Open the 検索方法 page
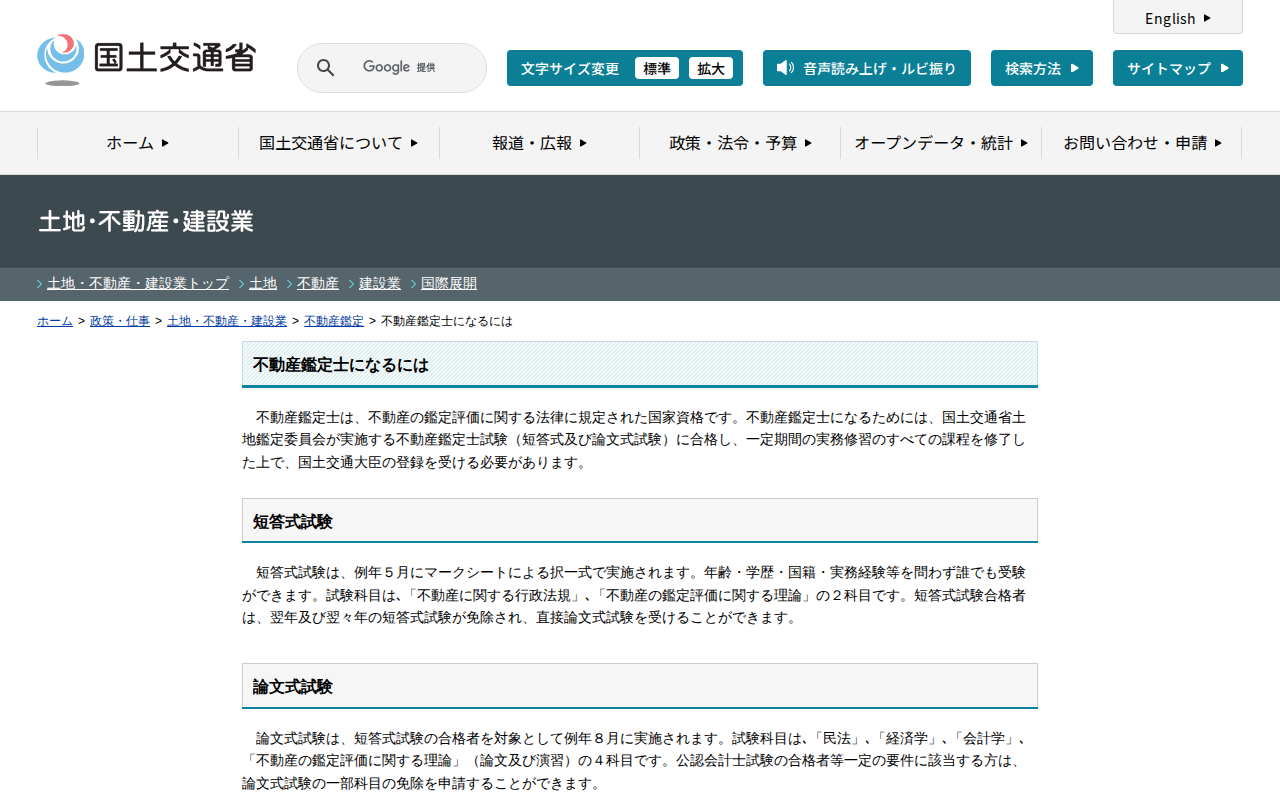Image resolution: width=1280 pixels, height=800 pixels. tap(1041, 68)
